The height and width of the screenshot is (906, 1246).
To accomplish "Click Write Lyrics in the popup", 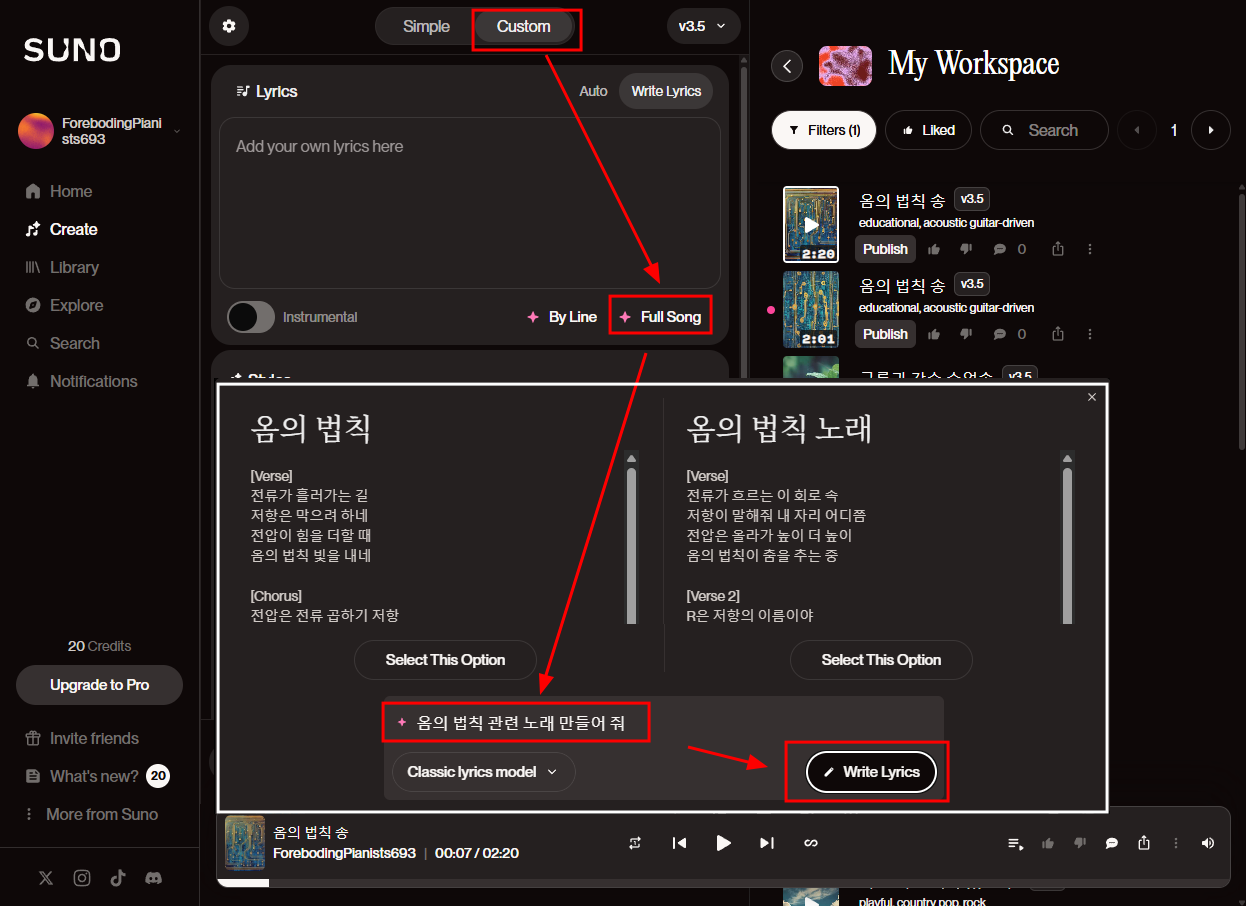I will click(x=871, y=772).
